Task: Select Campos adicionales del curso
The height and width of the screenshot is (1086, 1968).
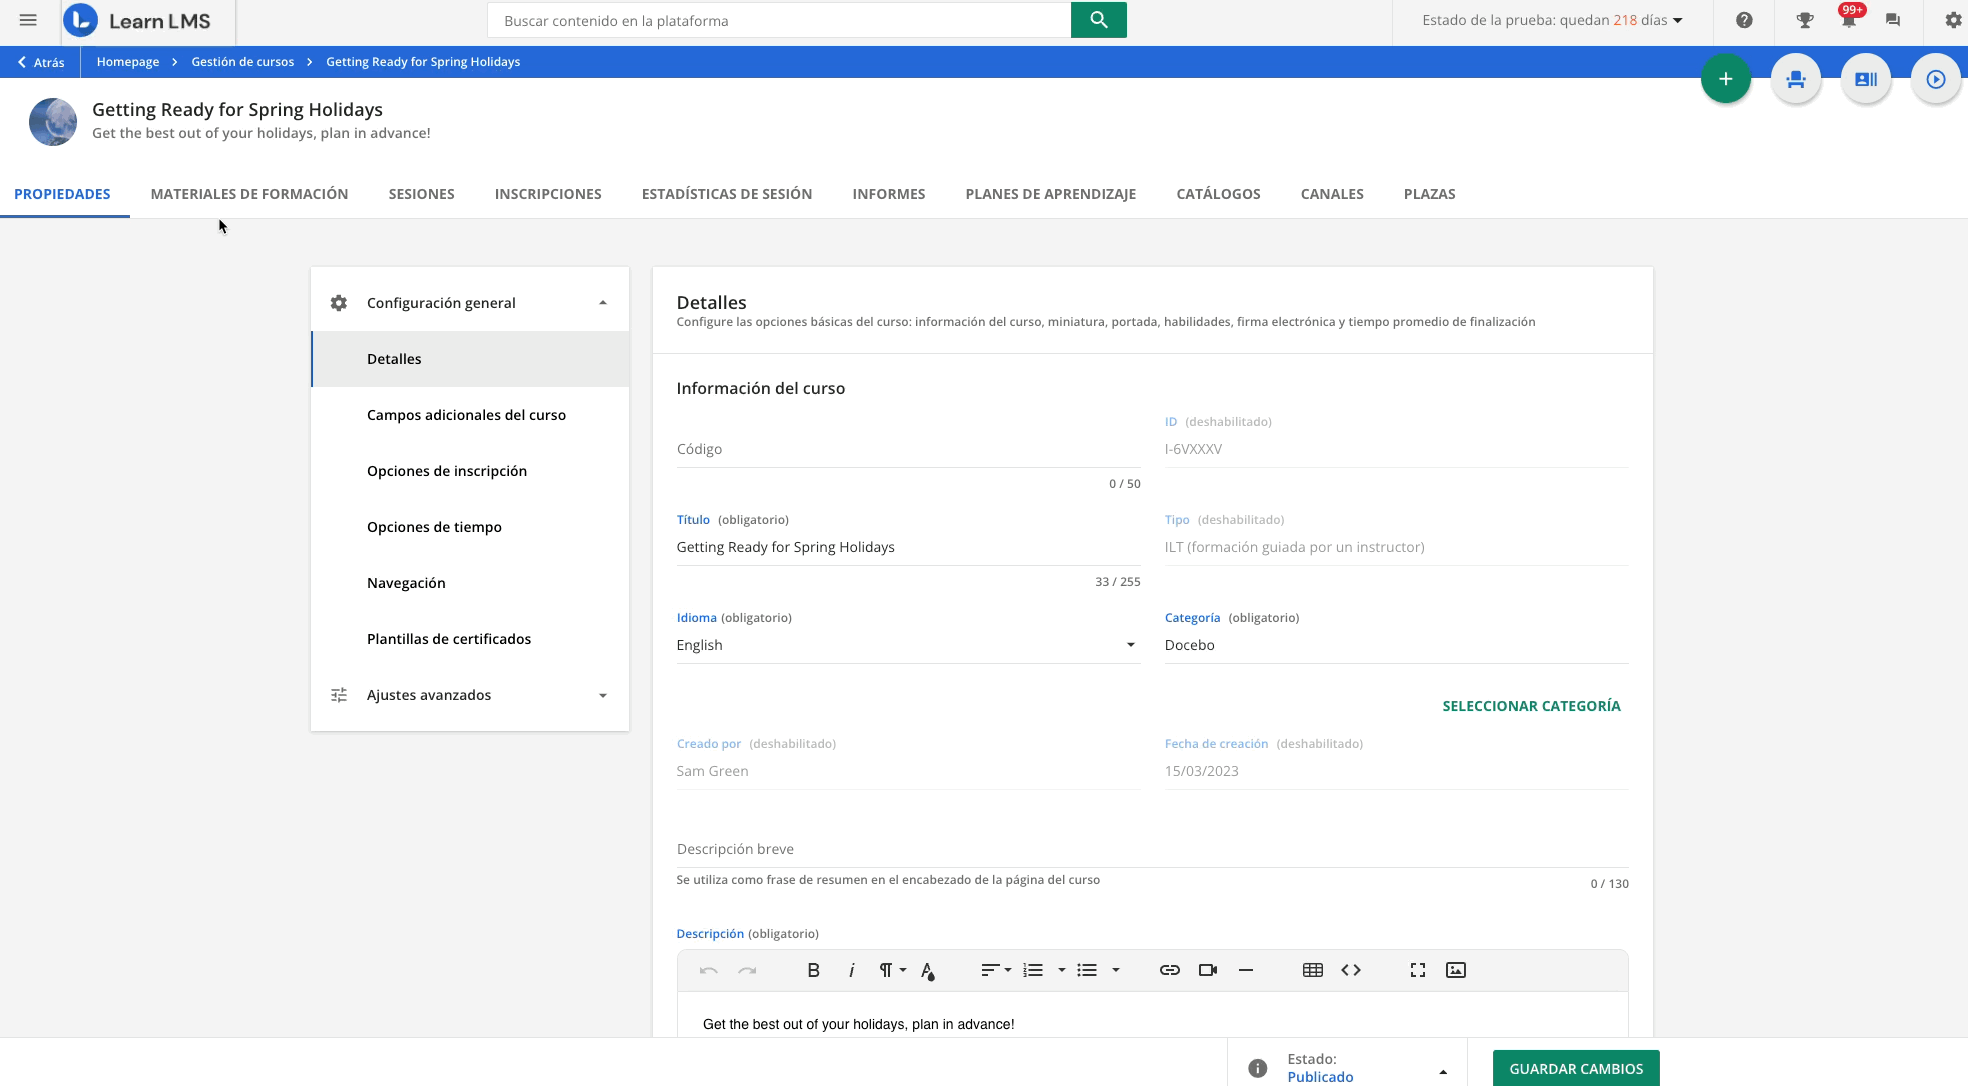Action: (470, 415)
